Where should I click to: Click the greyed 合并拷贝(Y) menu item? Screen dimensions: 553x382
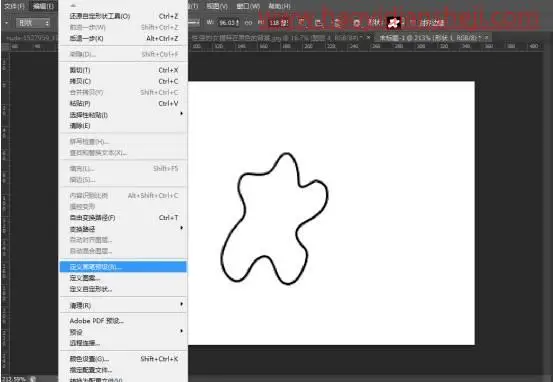click(x=123, y=92)
